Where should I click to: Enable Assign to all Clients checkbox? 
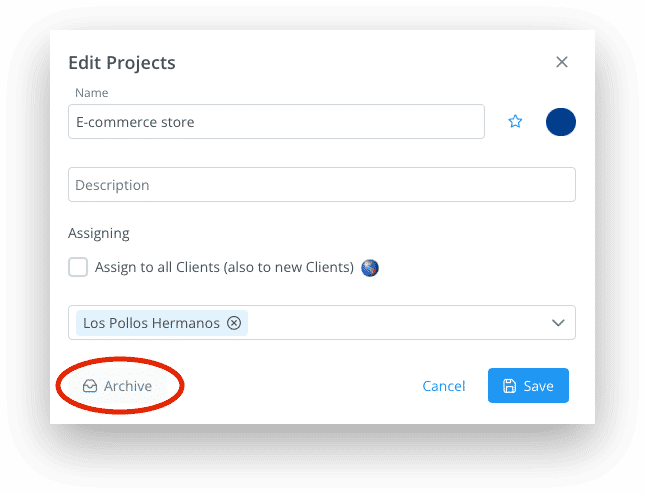point(78,267)
